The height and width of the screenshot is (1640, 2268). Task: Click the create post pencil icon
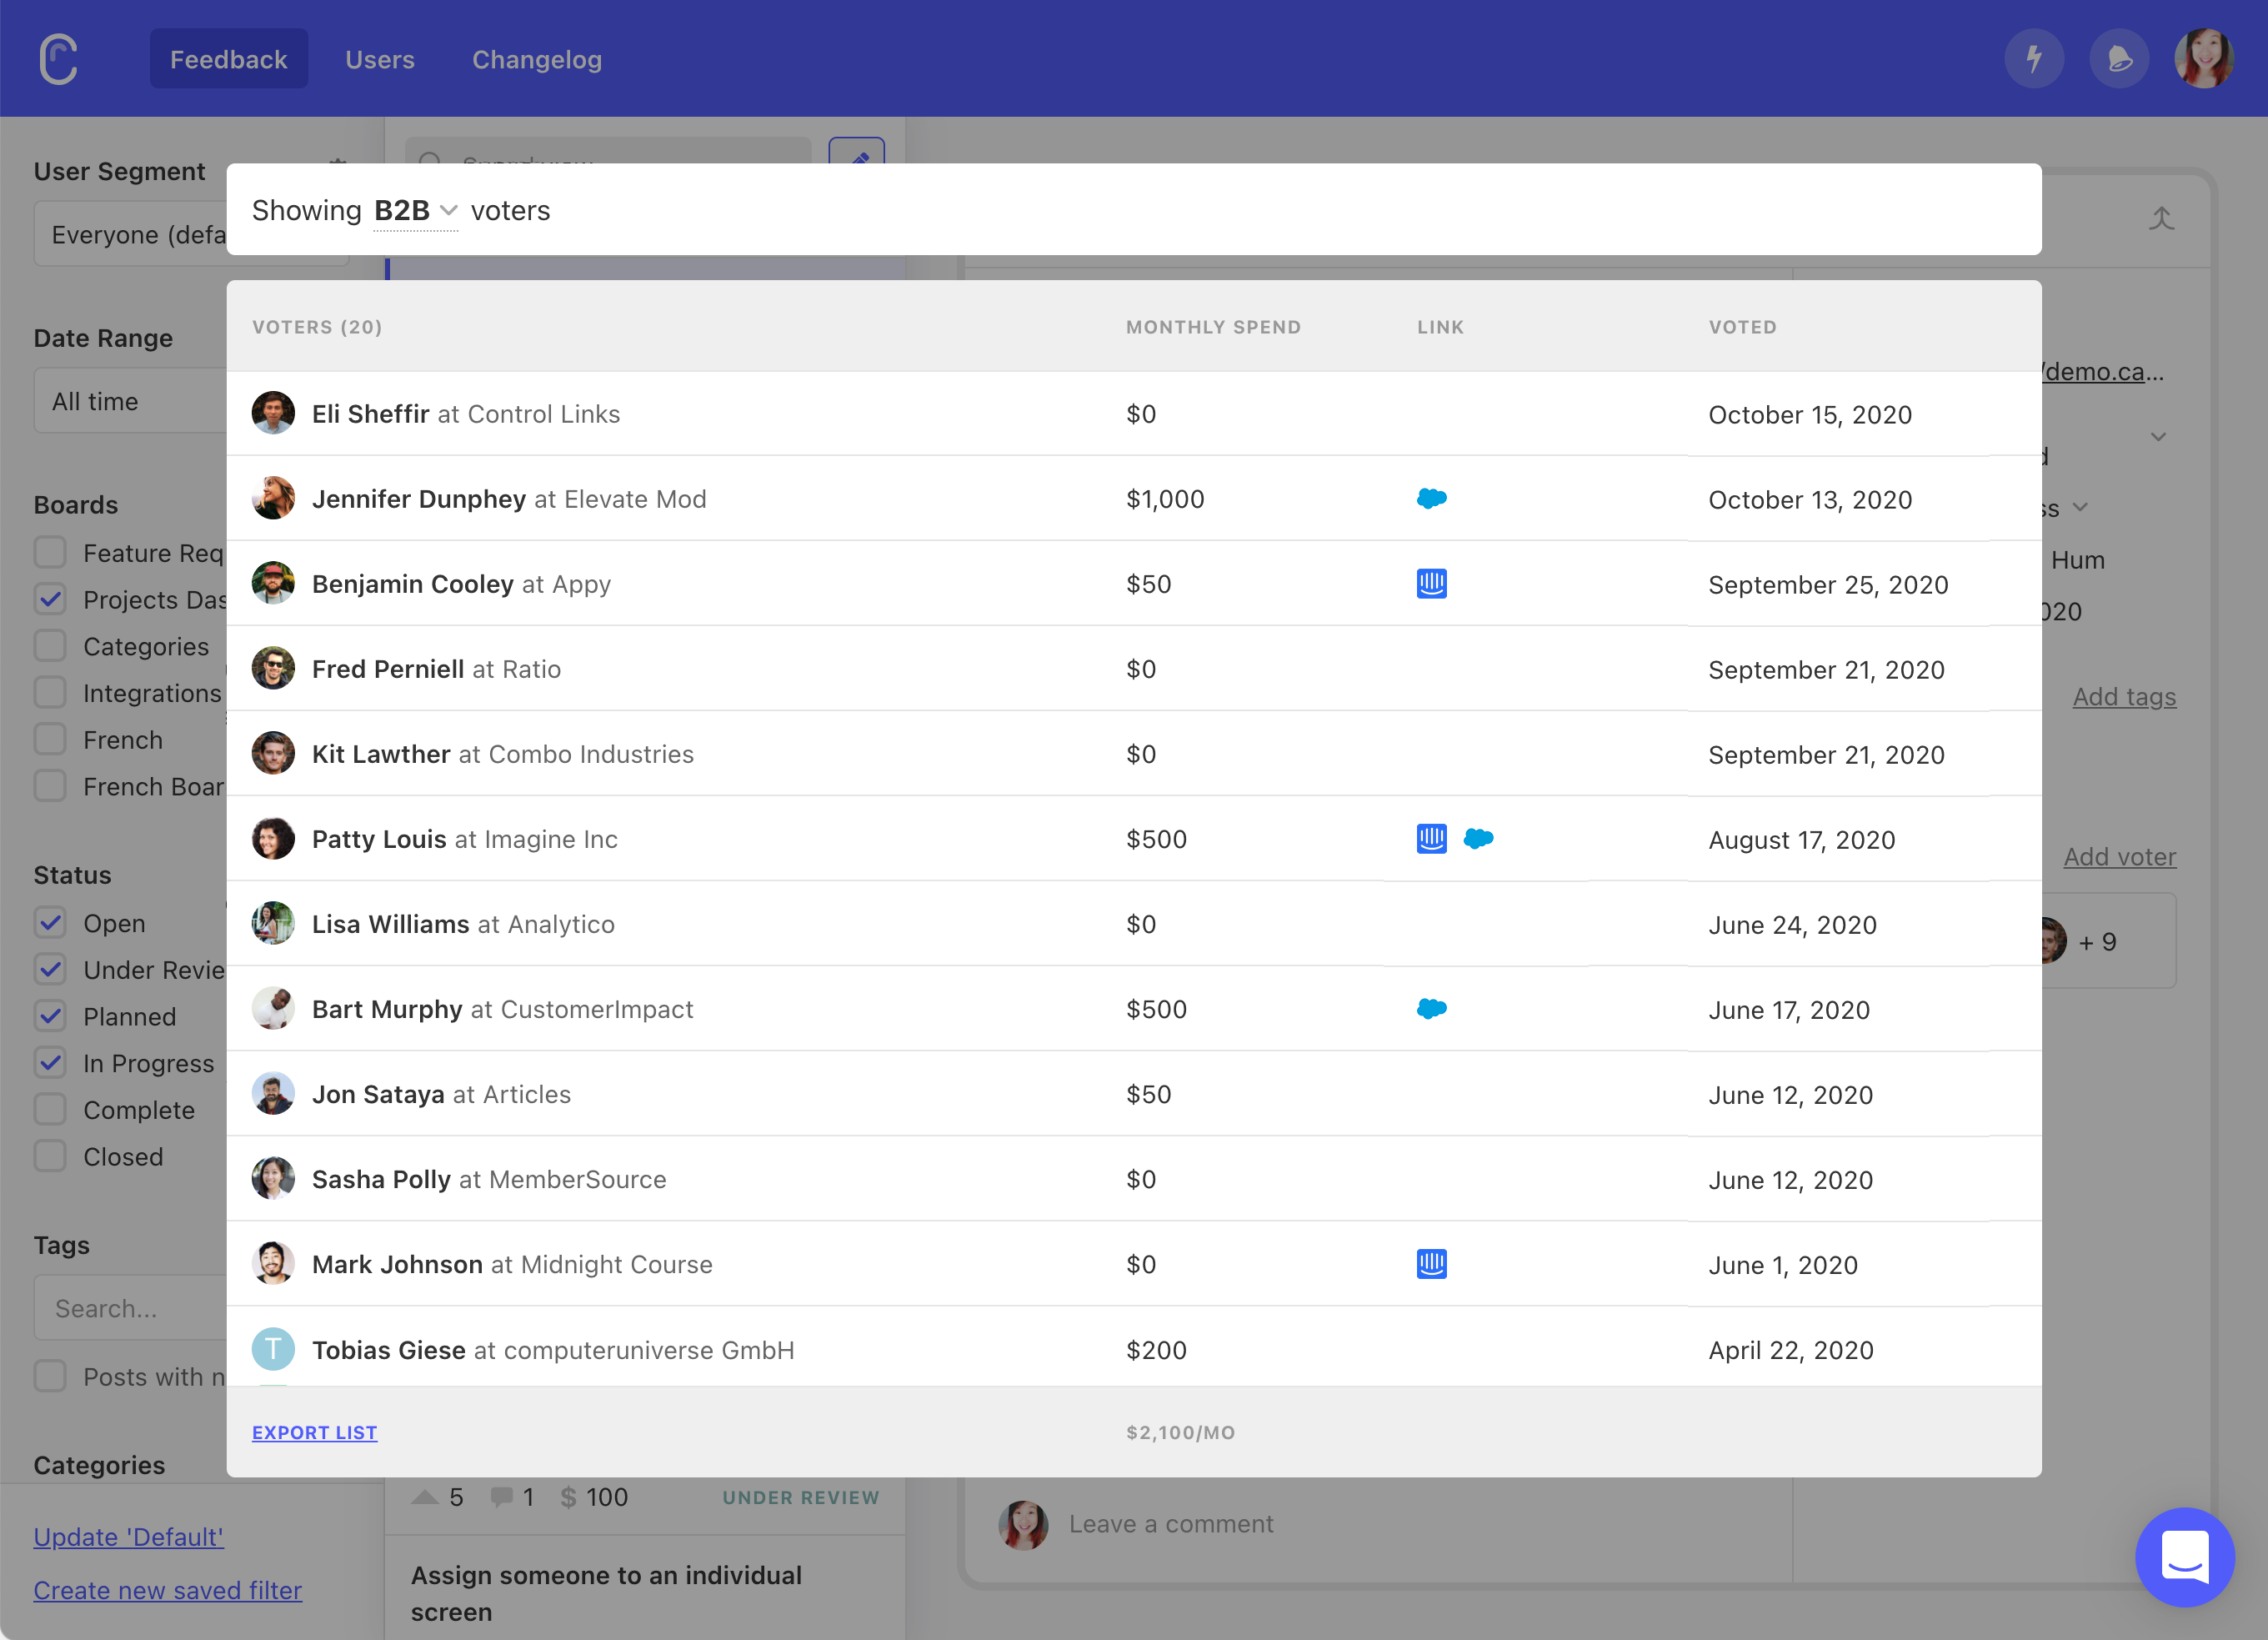pos(857,152)
